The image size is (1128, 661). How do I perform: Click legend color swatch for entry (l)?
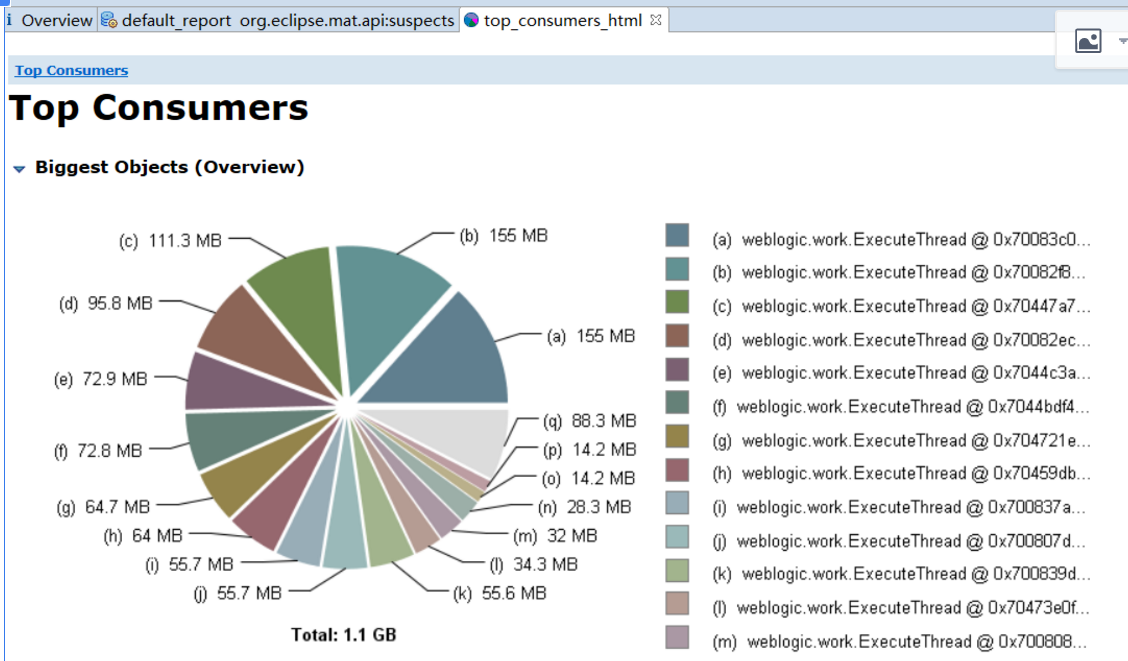tap(677, 604)
